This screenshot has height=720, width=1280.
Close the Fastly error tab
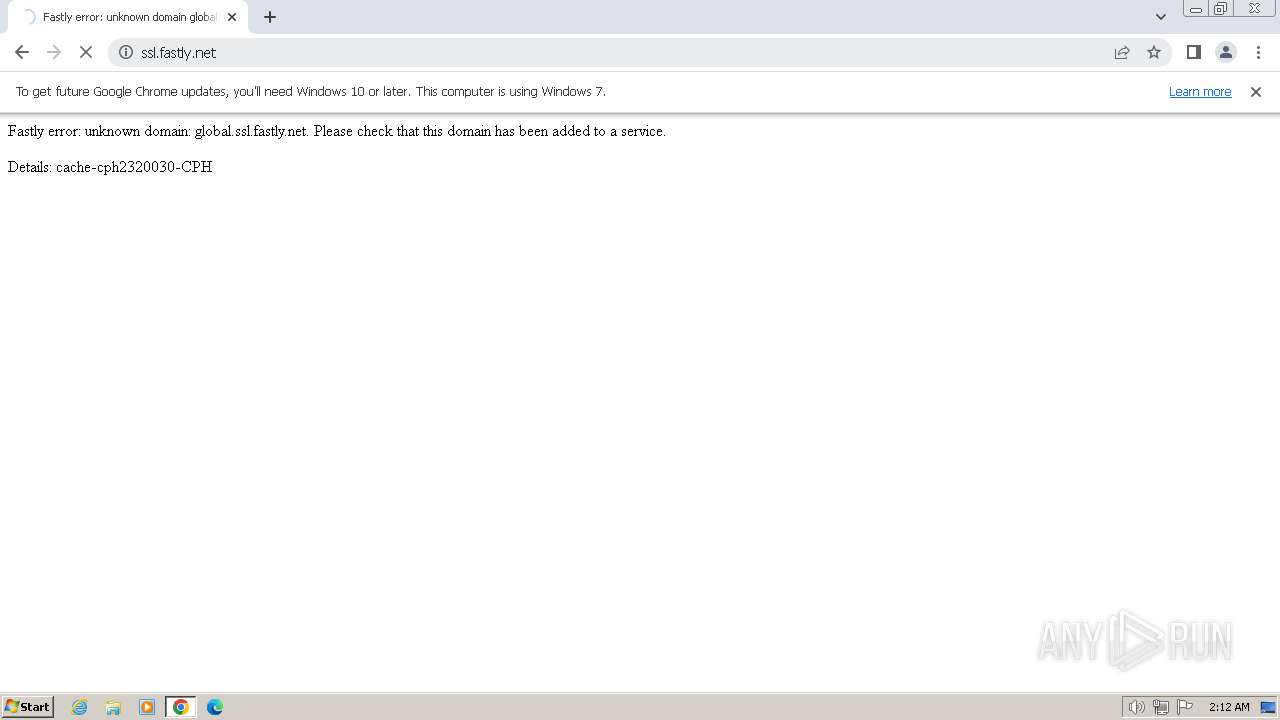[x=232, y=17]
